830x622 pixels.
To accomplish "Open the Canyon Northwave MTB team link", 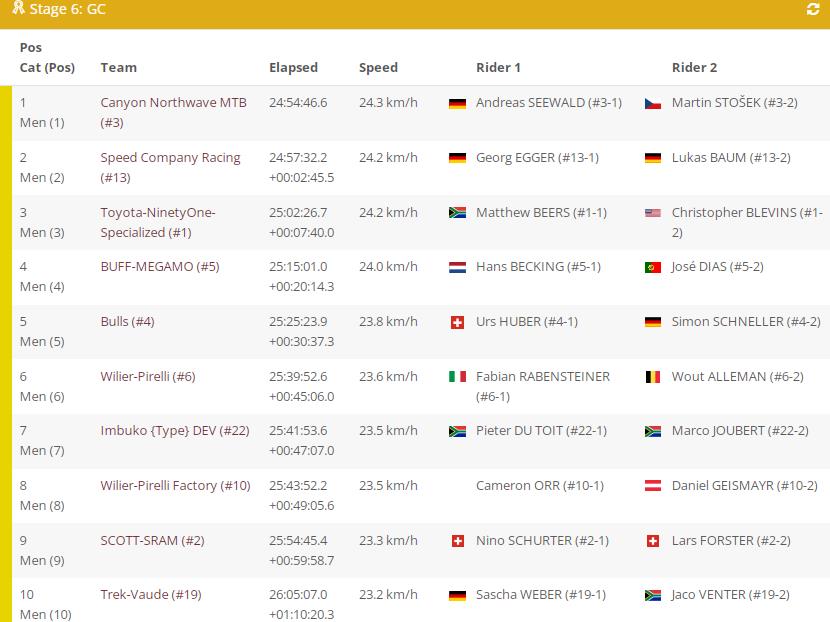I will [x=173, y=103].
